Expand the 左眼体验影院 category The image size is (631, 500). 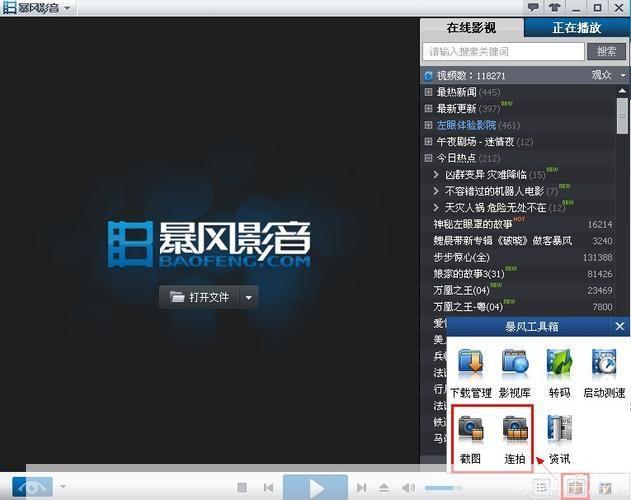click(429, 125)
